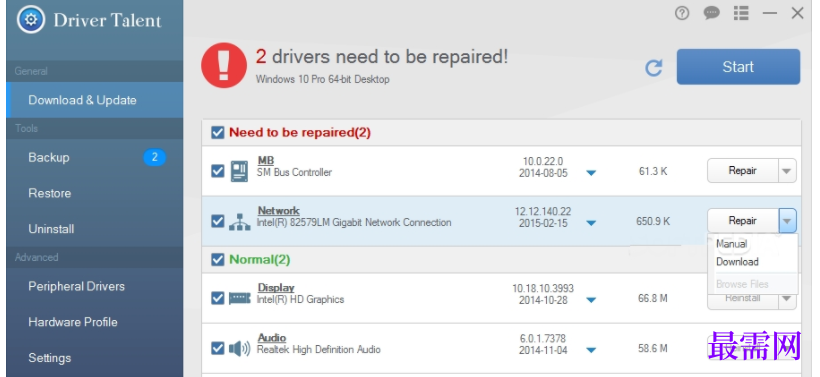The width and height of the screenshot is (820, 377).
Task: Click Realtek High Definition Audio text
Action: [318, 349]
